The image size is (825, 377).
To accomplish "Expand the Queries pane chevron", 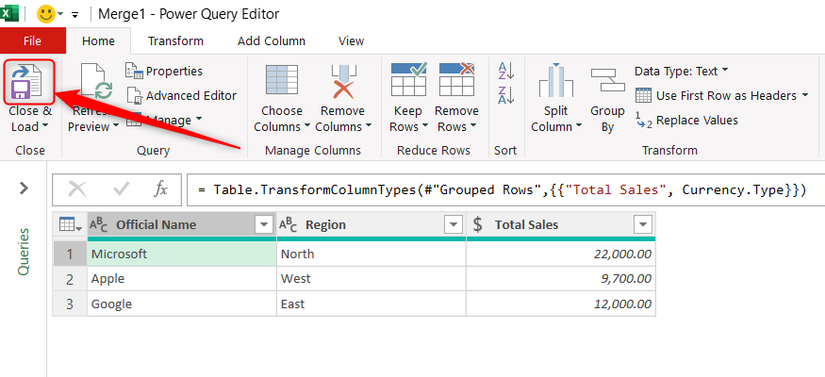I will click(x=24, y=188).
